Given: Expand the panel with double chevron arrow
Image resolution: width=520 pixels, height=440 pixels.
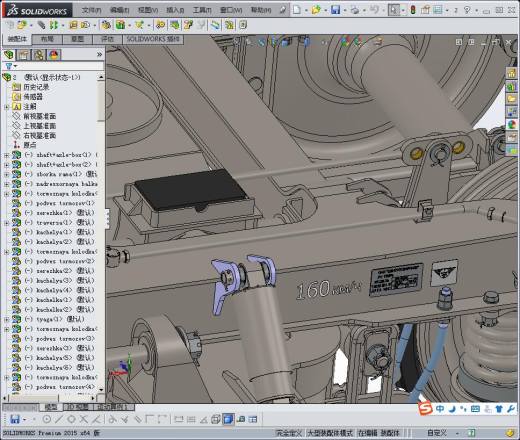Looking at the screenshot, I should [99, 54].
